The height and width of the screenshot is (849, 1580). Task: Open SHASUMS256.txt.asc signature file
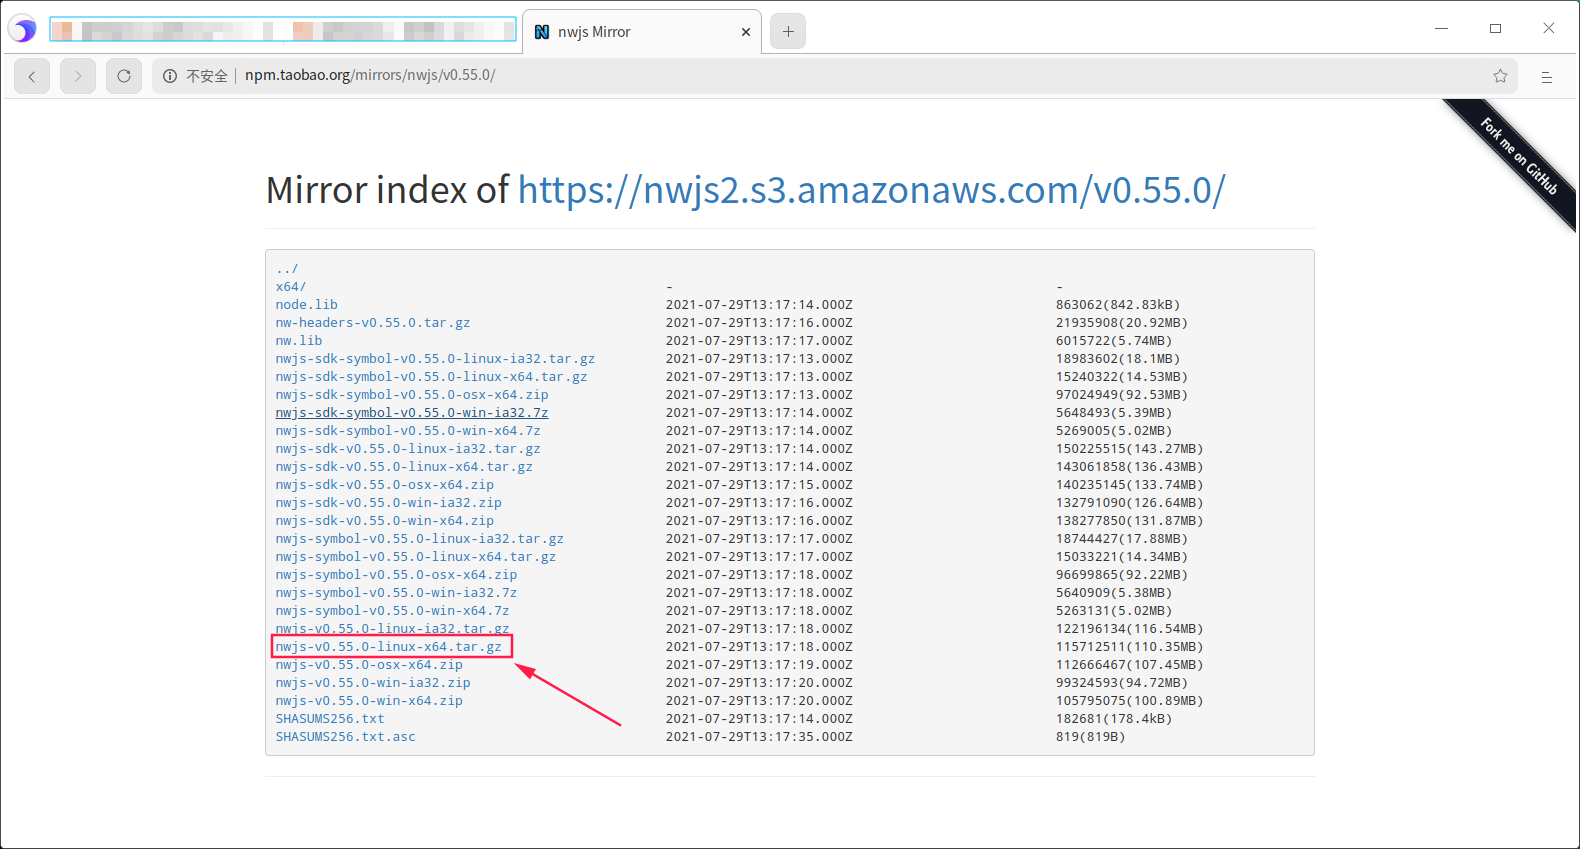(346, 736)
